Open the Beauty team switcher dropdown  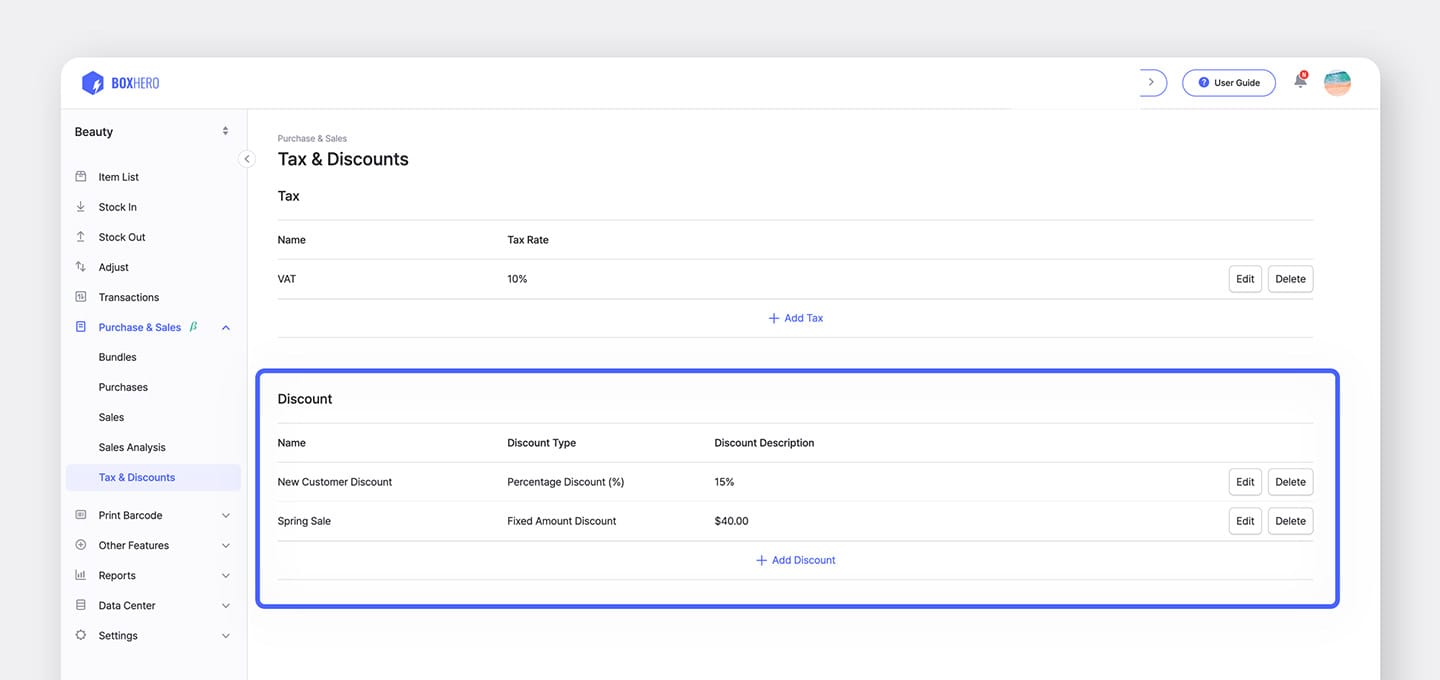(x=225, y=131)
